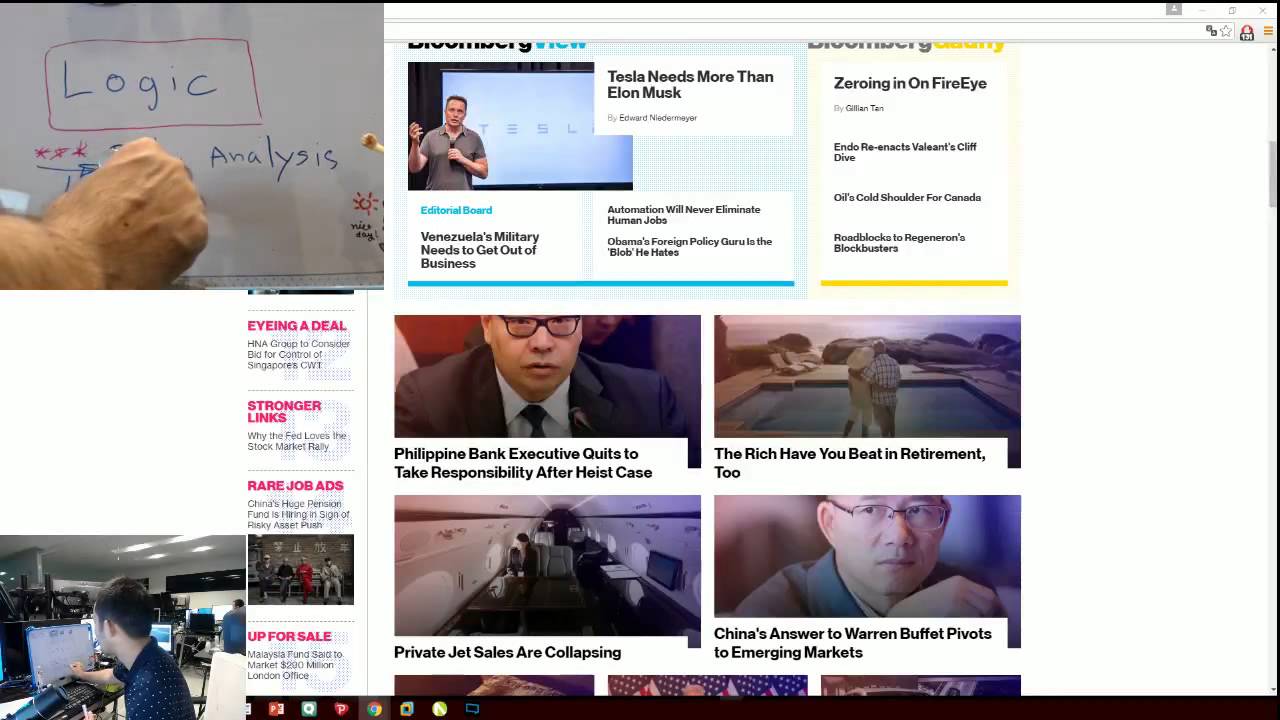Click the Chrome user profile icon

click(1174, 9)
